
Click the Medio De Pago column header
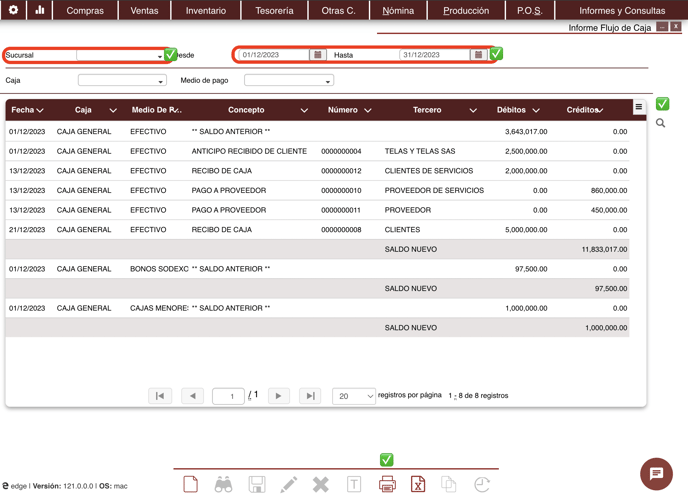pos(157,110)
